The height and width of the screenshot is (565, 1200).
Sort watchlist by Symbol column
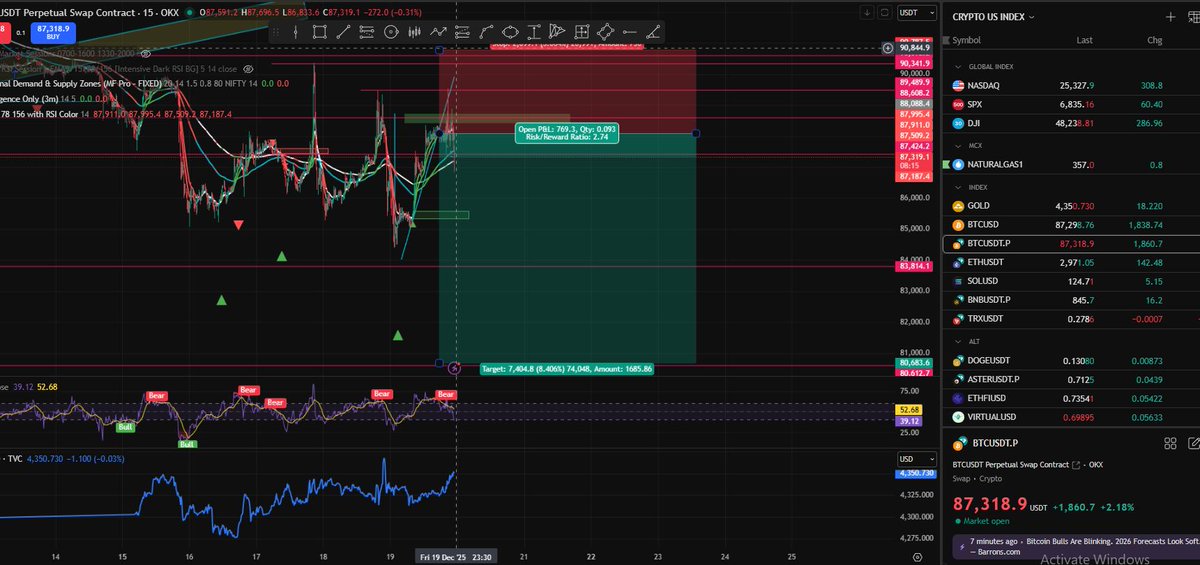click(x=966, y=40)
